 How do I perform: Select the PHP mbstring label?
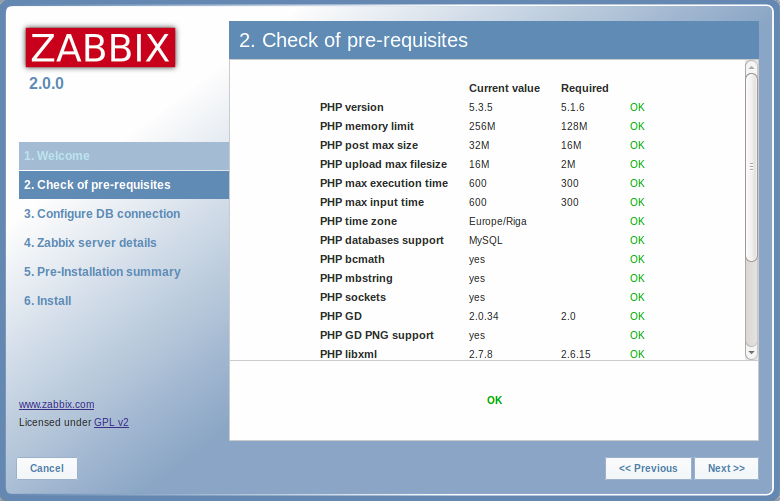[x=356, y=278]
